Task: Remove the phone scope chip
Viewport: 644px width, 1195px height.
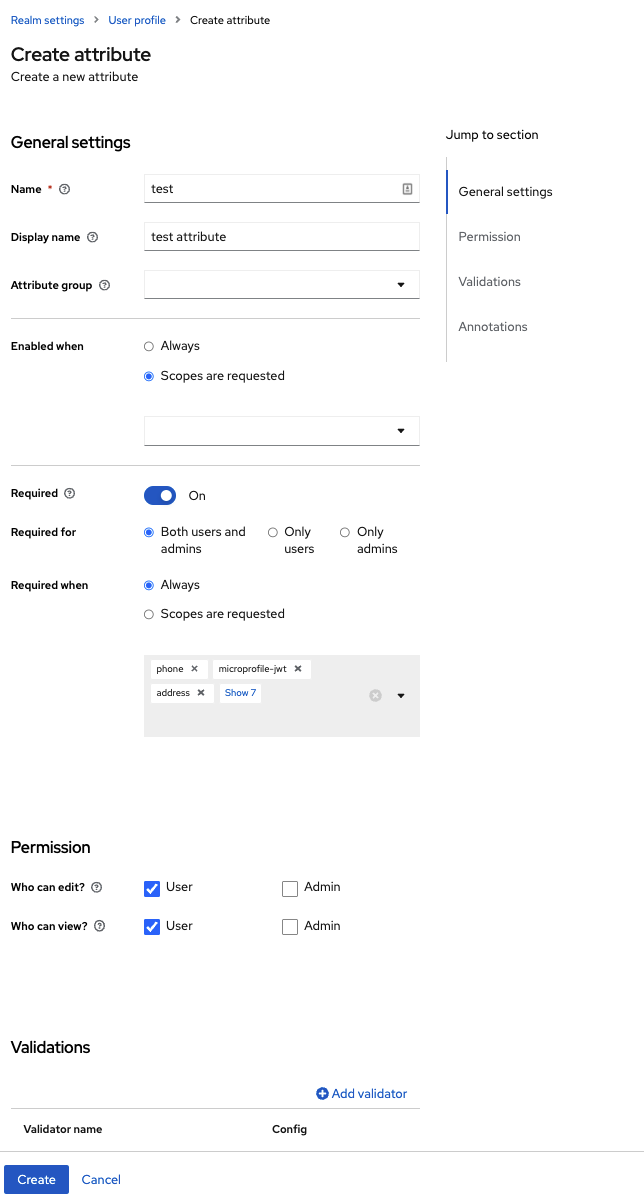Action: point(196,668)
